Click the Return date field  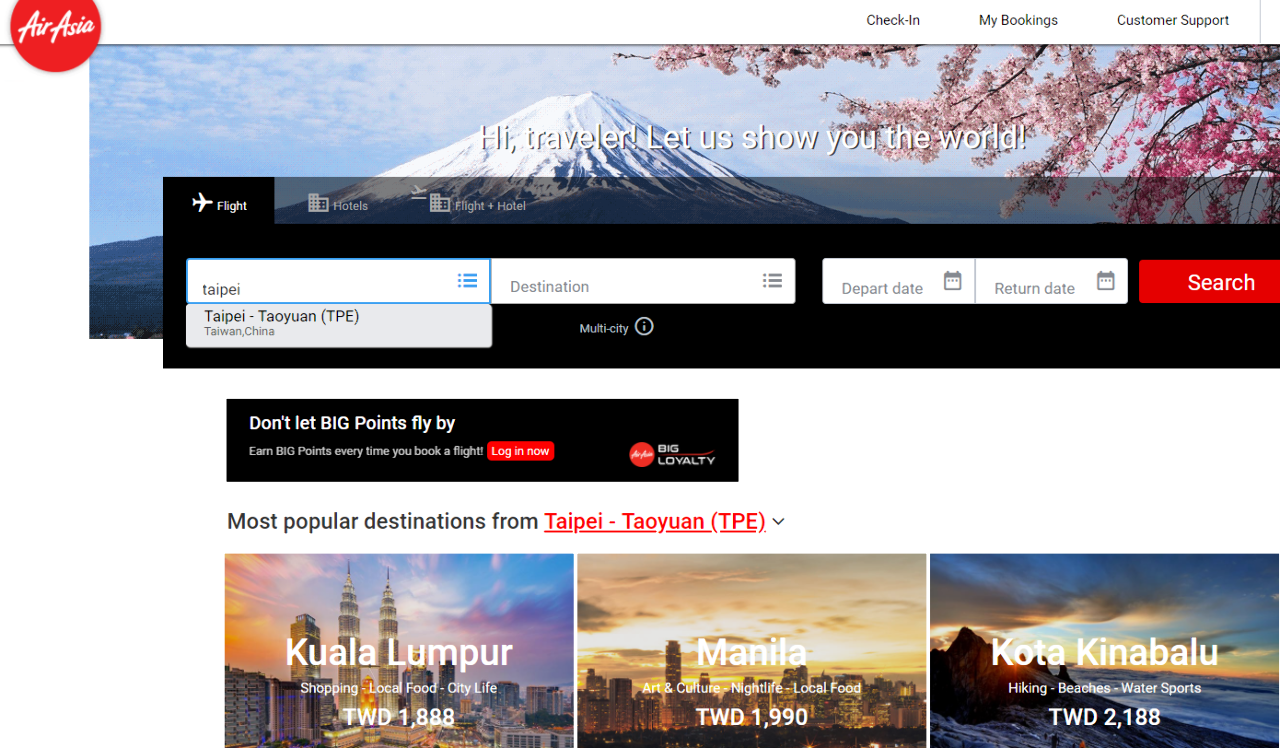coord(1051,282)
